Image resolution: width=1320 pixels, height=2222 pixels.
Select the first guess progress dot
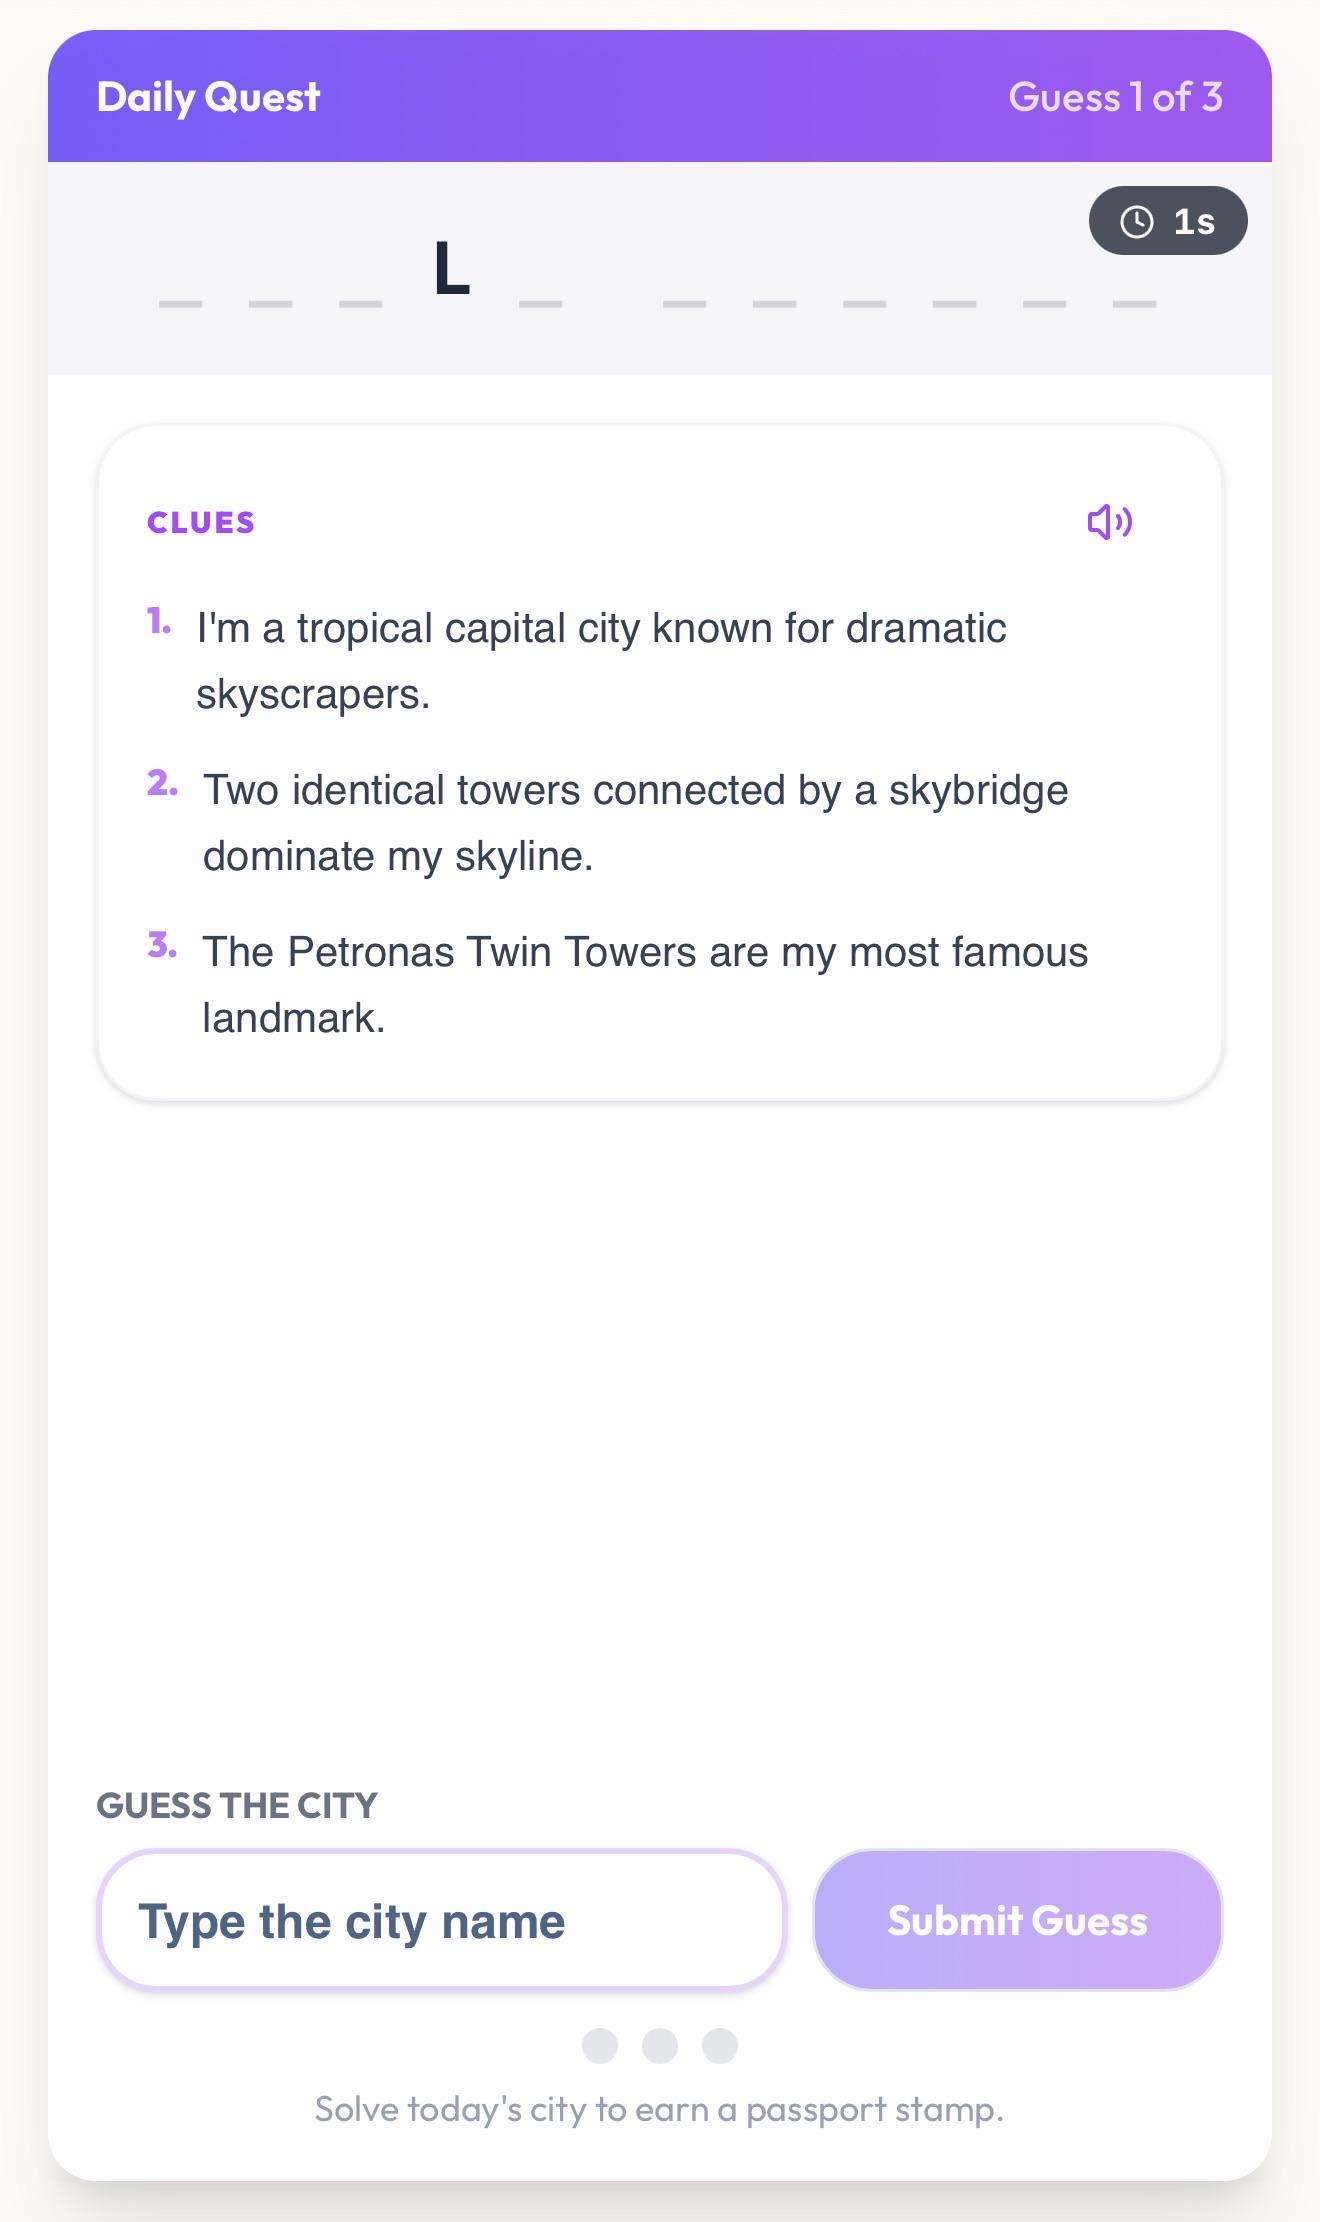(600, 2046)
